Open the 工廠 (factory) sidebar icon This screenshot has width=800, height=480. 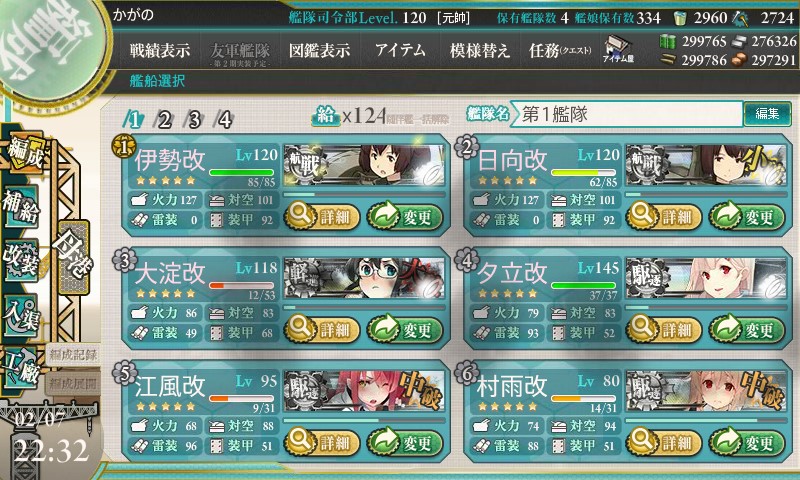pos(20,367)
